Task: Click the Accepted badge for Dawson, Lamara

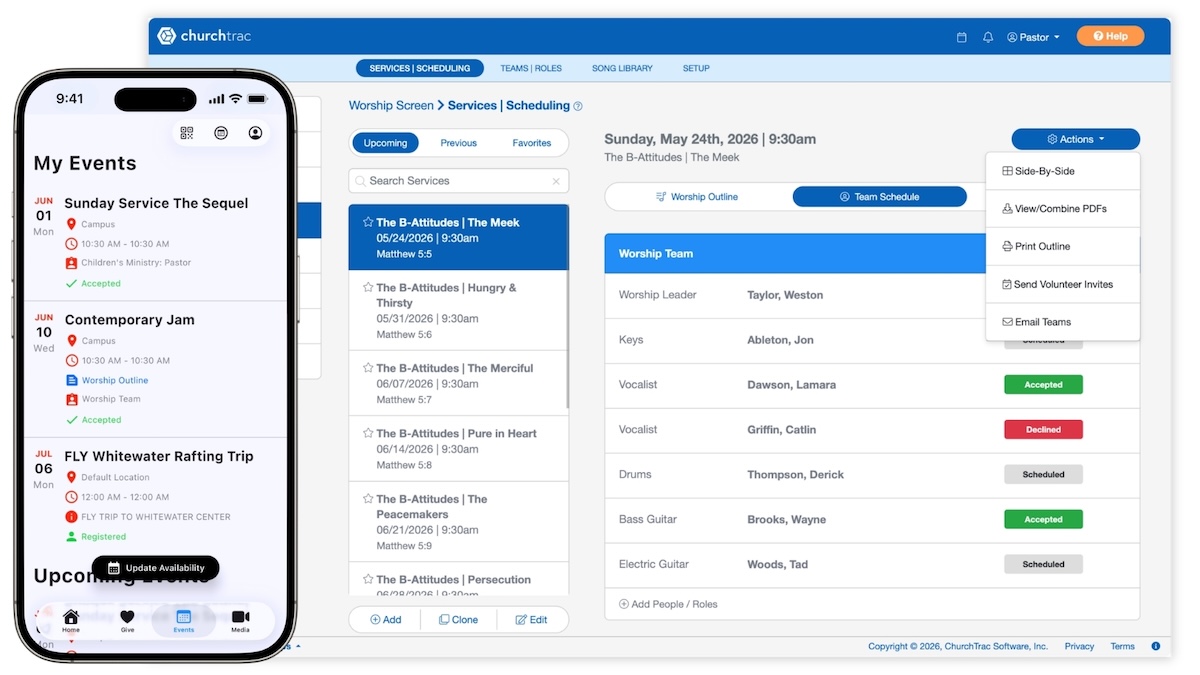Action: pos(1043,385)
